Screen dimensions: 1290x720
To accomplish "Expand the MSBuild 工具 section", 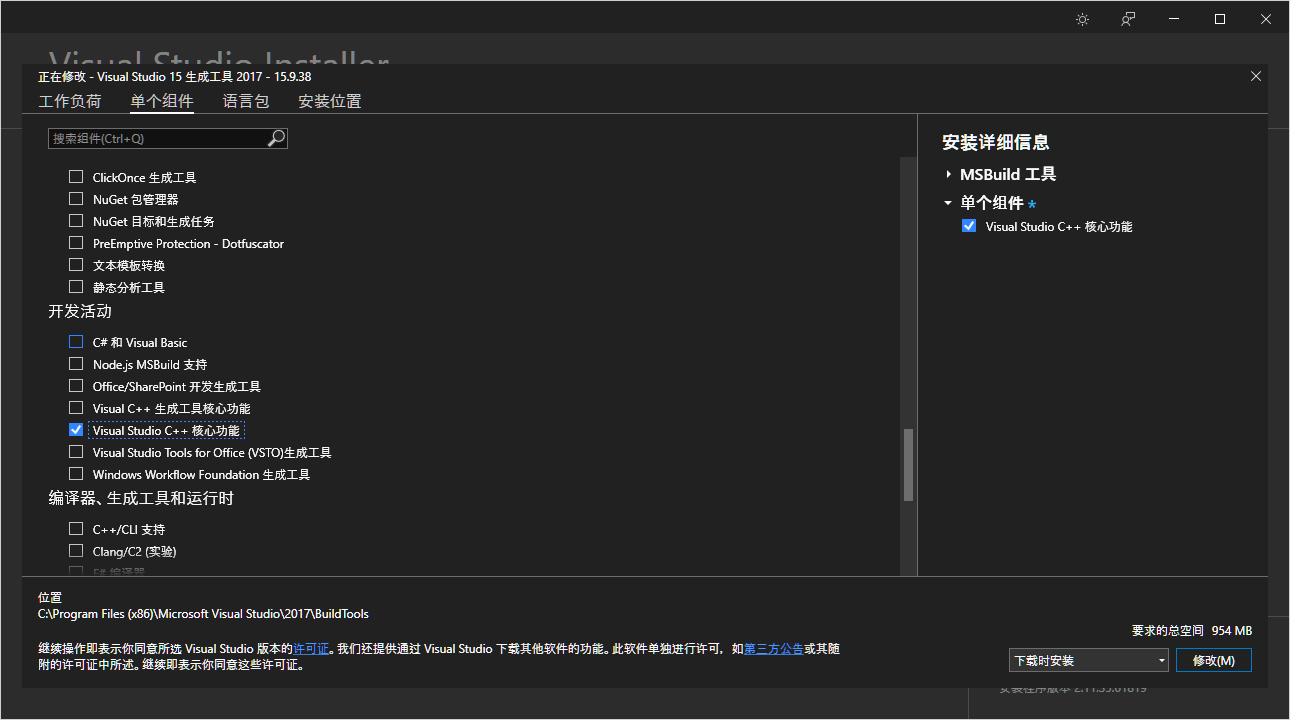I will (948, 174).
